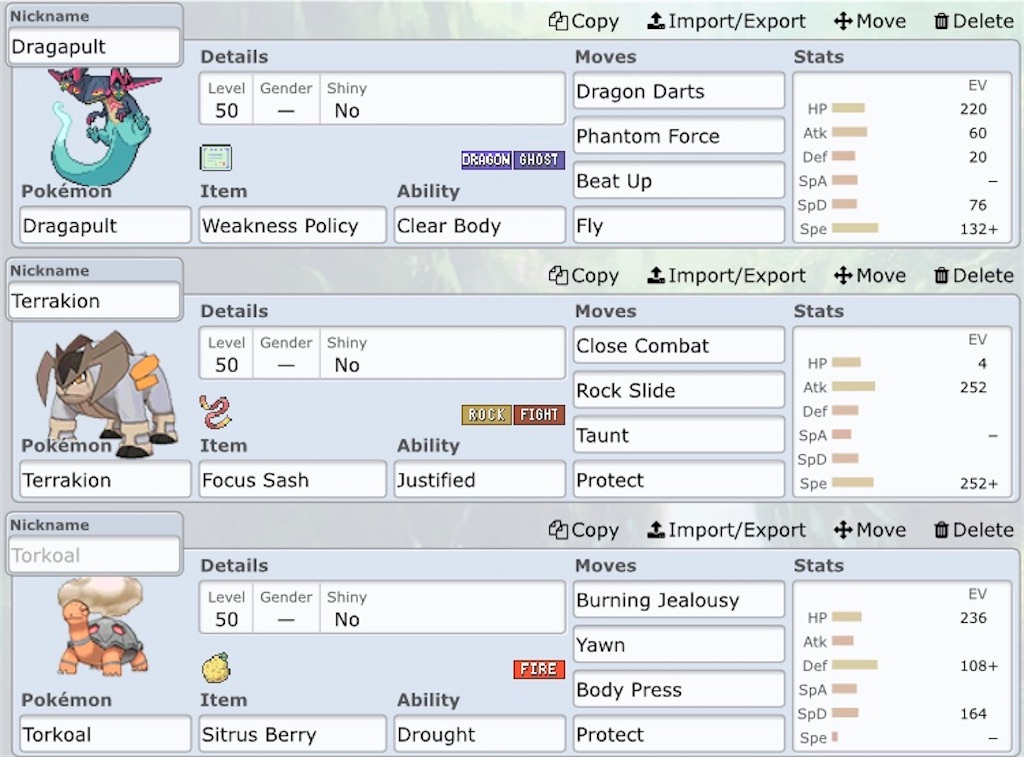Viewport: 1024px width, 757px height.
Task: Select the Terrakion Pokémon name field
Action: pyautogui.click(x=105, y=480)
